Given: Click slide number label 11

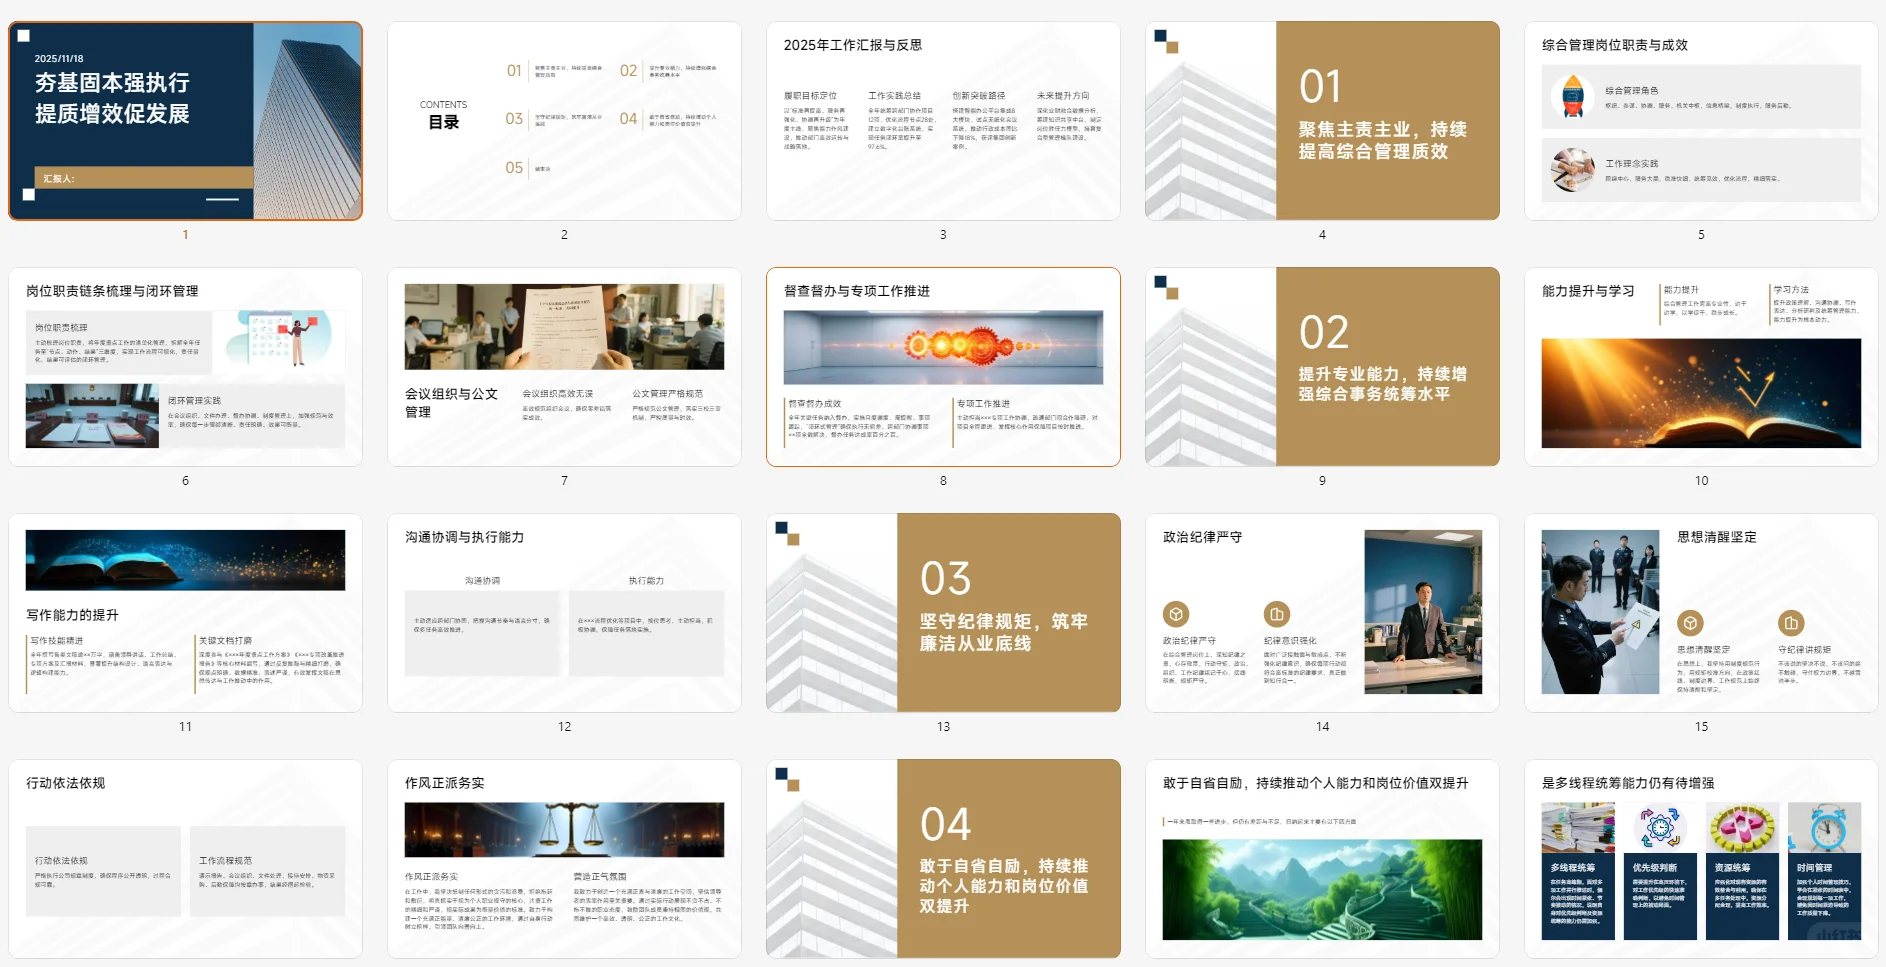Looking at the screenshot, I should (185, 727).
